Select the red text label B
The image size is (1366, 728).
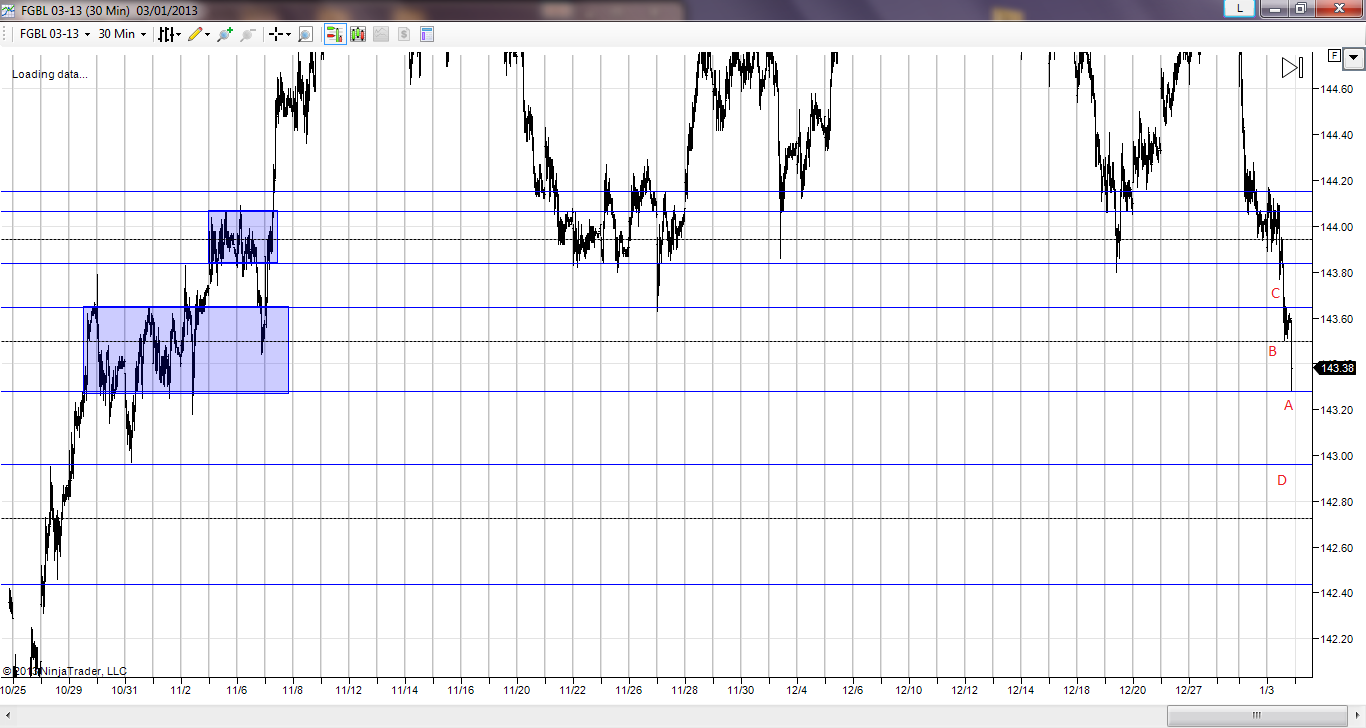(x=1273, y=352)
